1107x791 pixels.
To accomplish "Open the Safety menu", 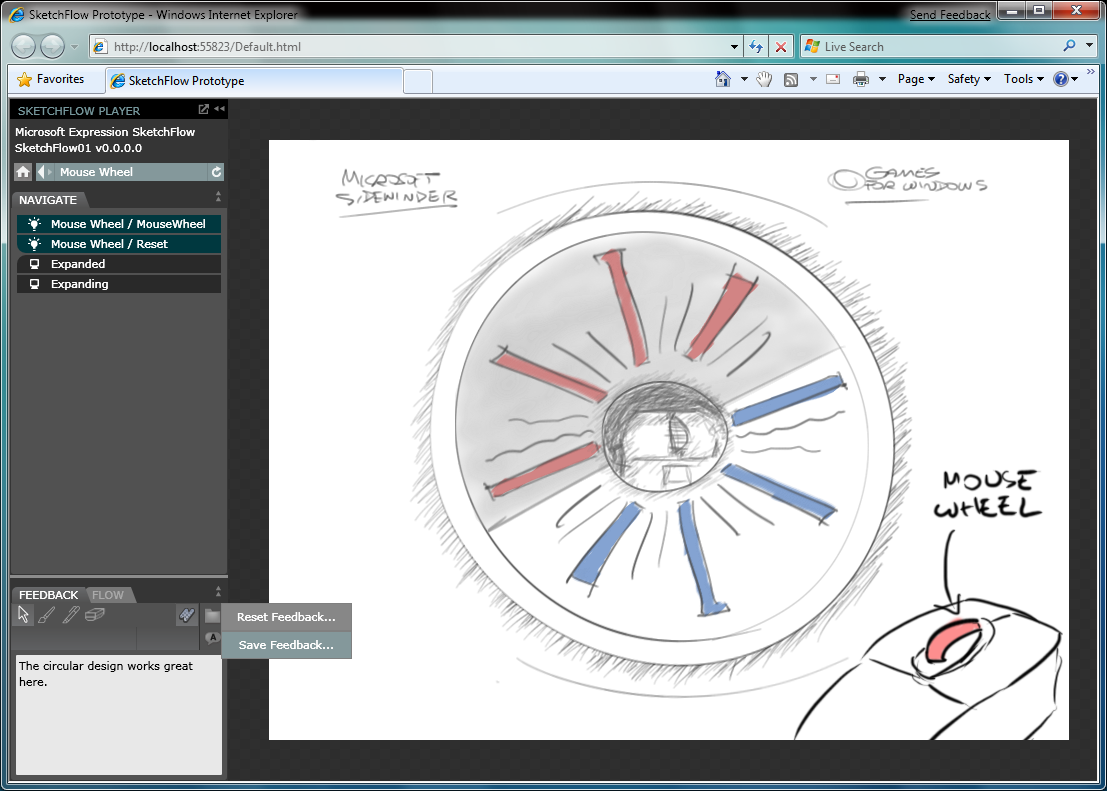I will [969, 79].
